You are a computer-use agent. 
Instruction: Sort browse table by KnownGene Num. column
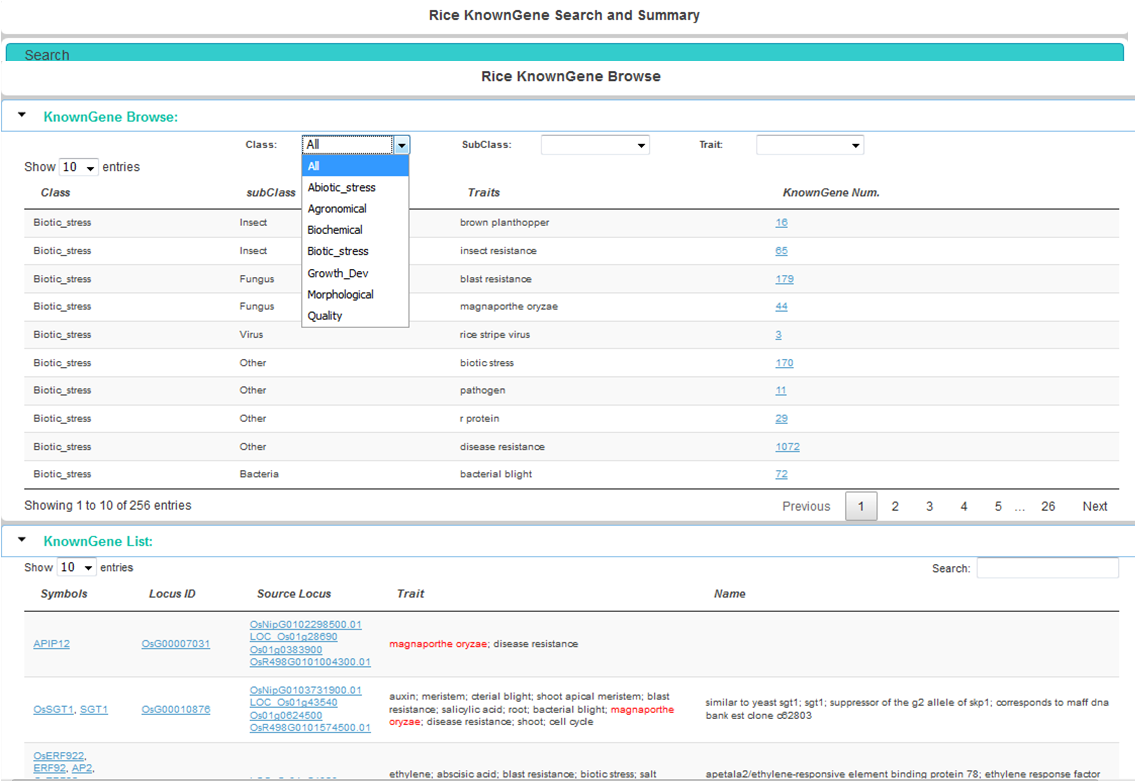pyautogui.click(x=831, y=193)
